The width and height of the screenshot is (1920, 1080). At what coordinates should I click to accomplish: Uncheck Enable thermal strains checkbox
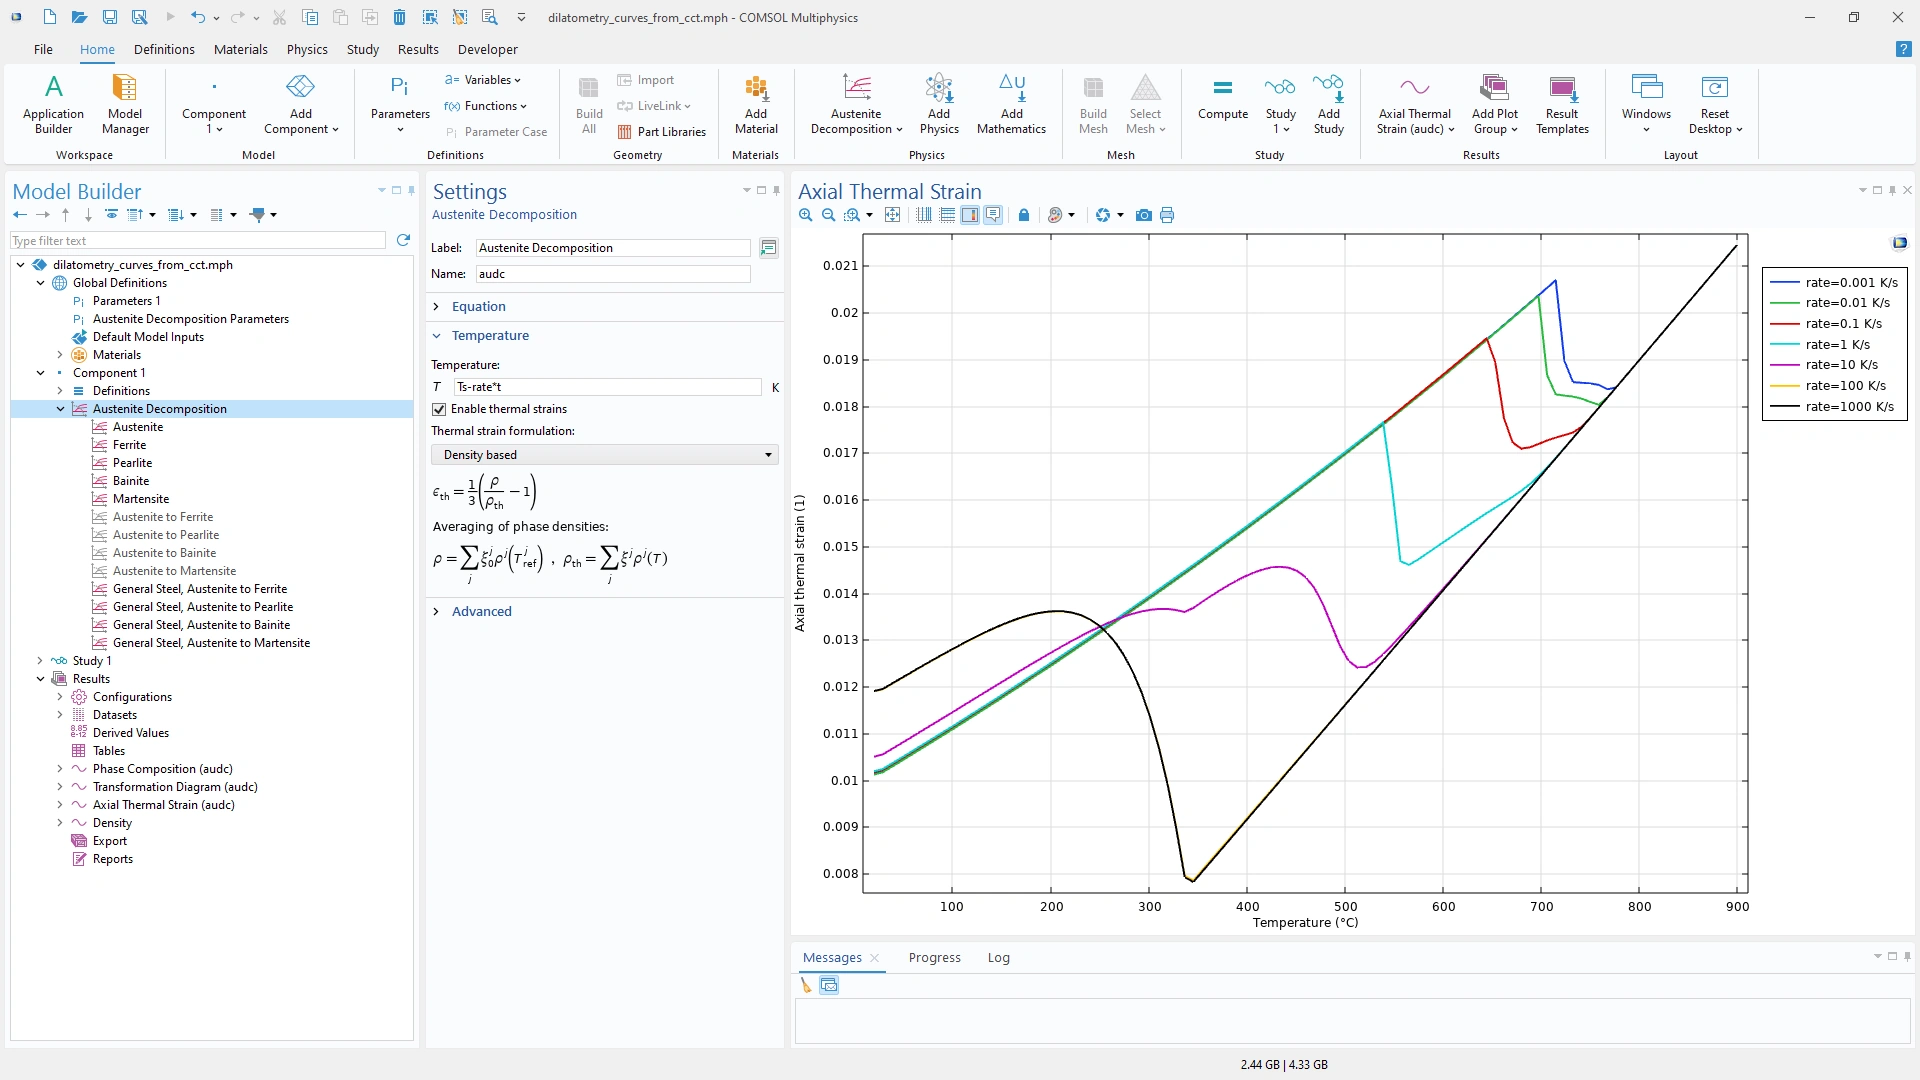coord(439,409)
